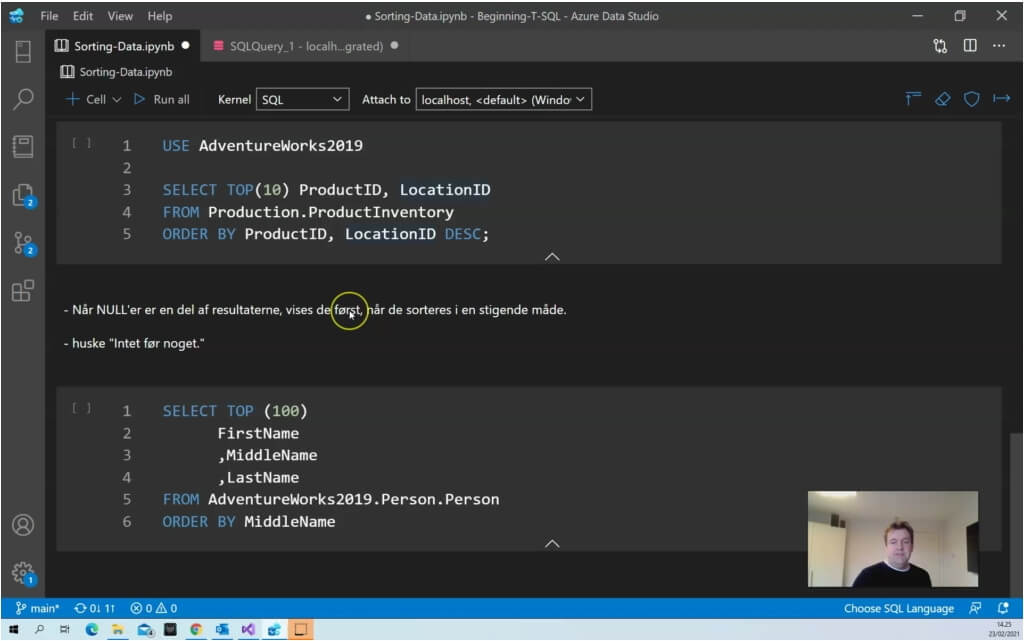Click the Run all button

coord(161,99)
